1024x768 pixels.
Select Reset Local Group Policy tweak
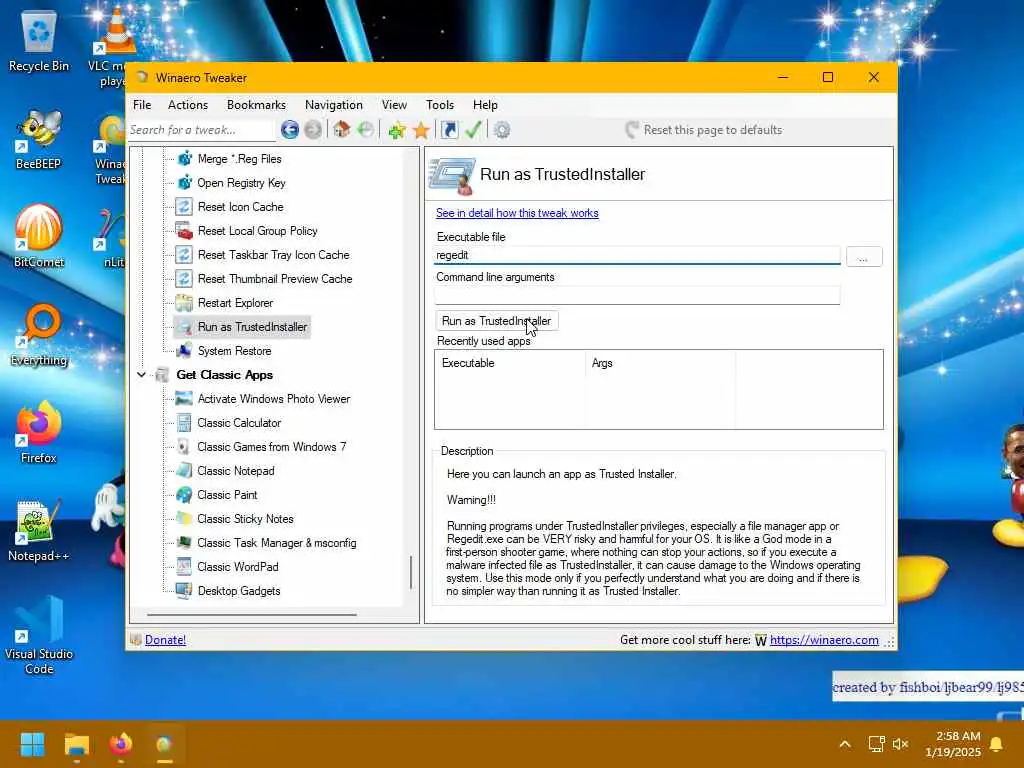pos(257,231)
